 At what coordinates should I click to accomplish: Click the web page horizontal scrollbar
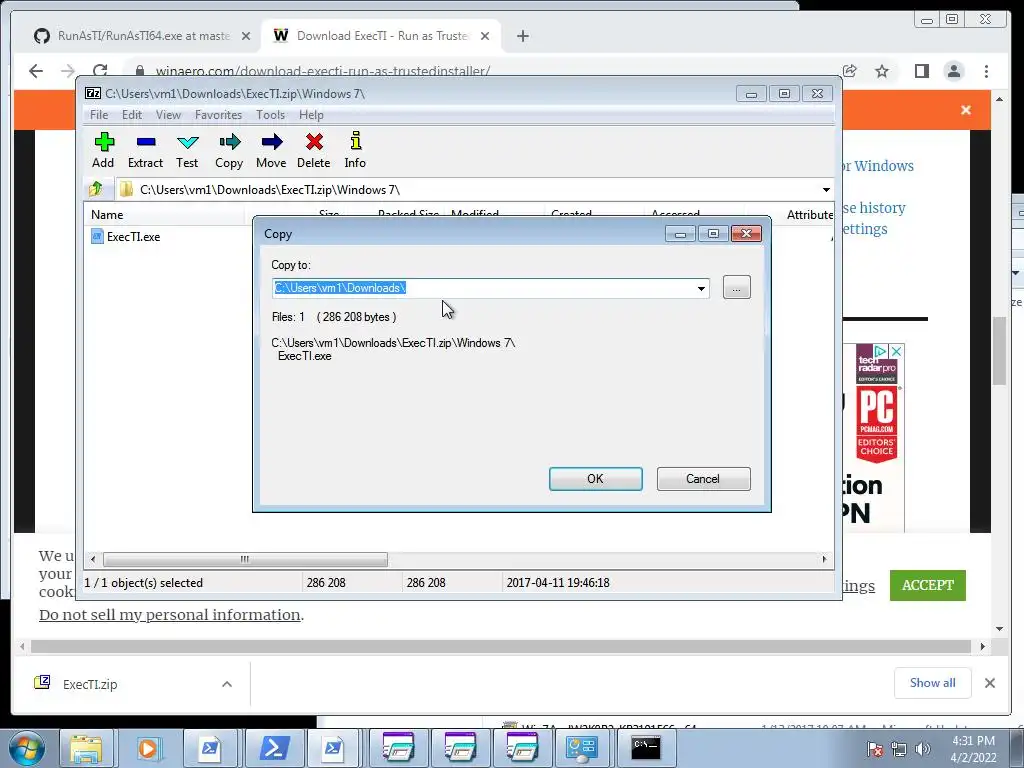click(501, 647)
